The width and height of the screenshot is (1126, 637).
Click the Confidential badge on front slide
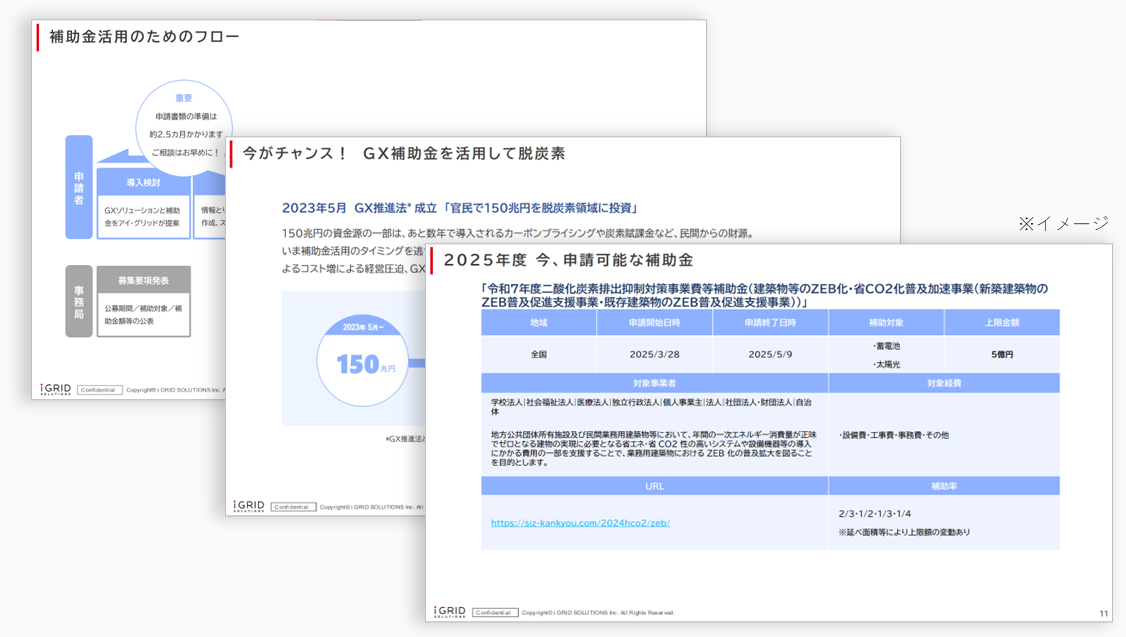494,612
